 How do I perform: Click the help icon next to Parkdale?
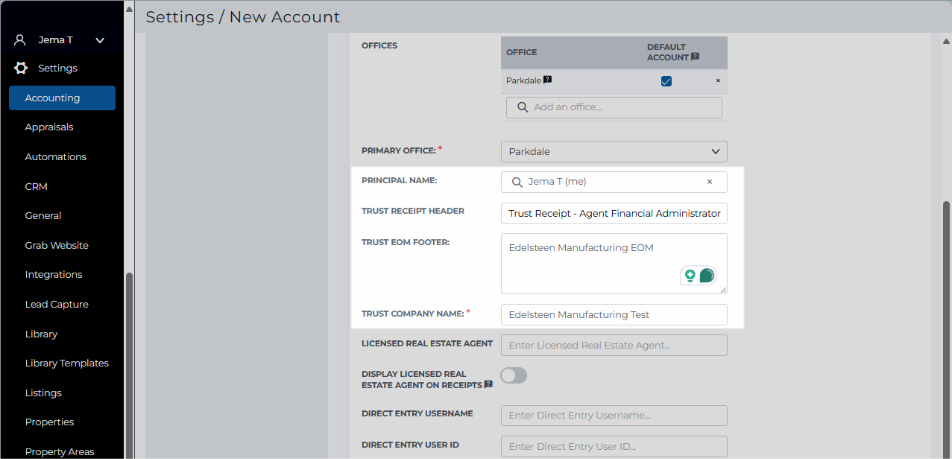point(547,80)
